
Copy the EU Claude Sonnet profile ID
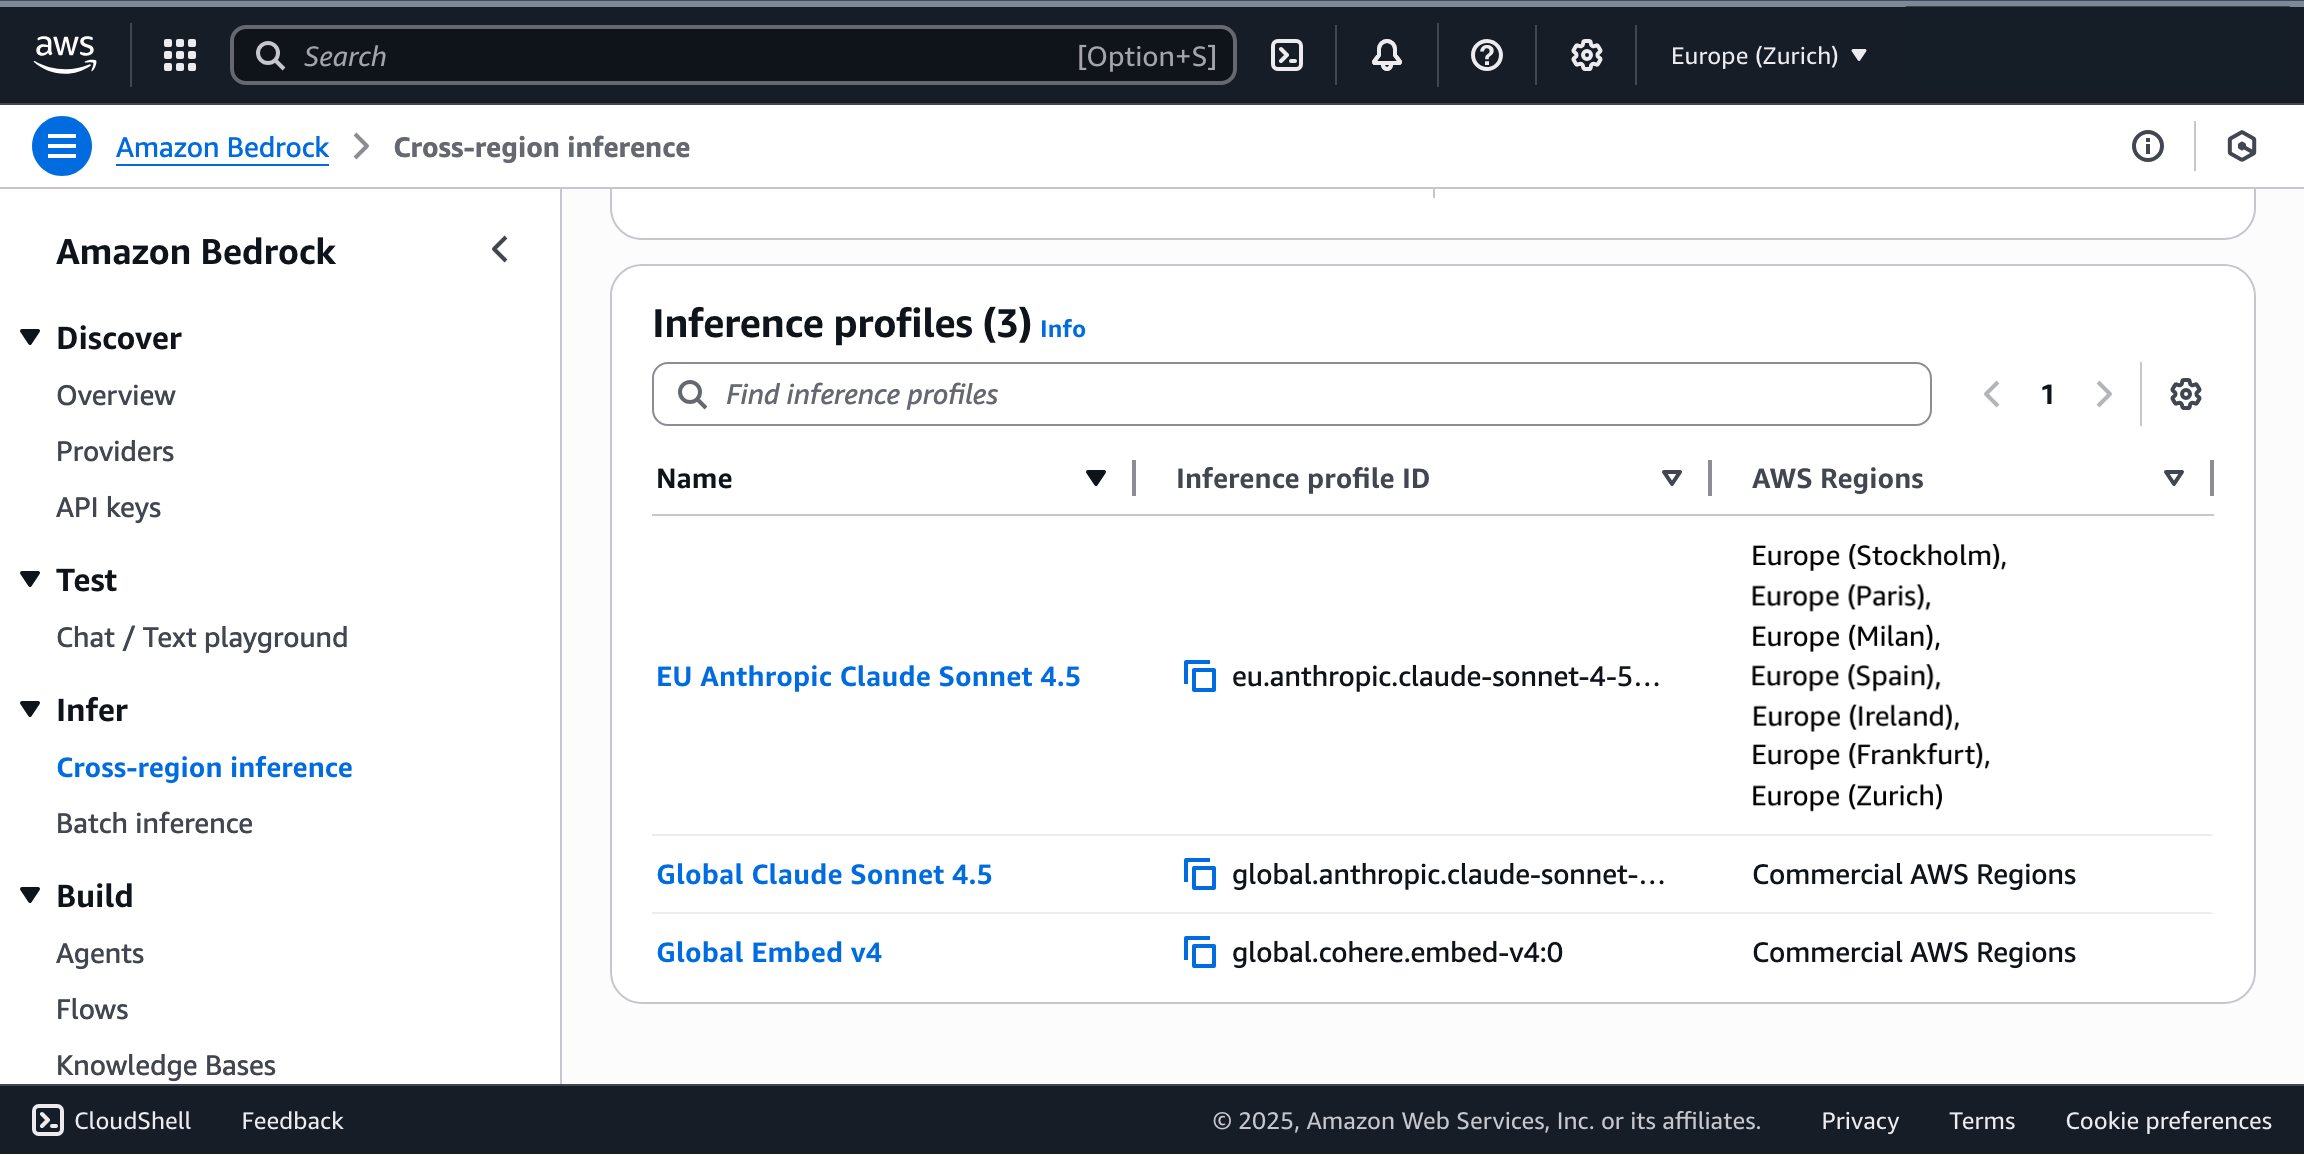pyautogui.click(x=1199, y=677)
